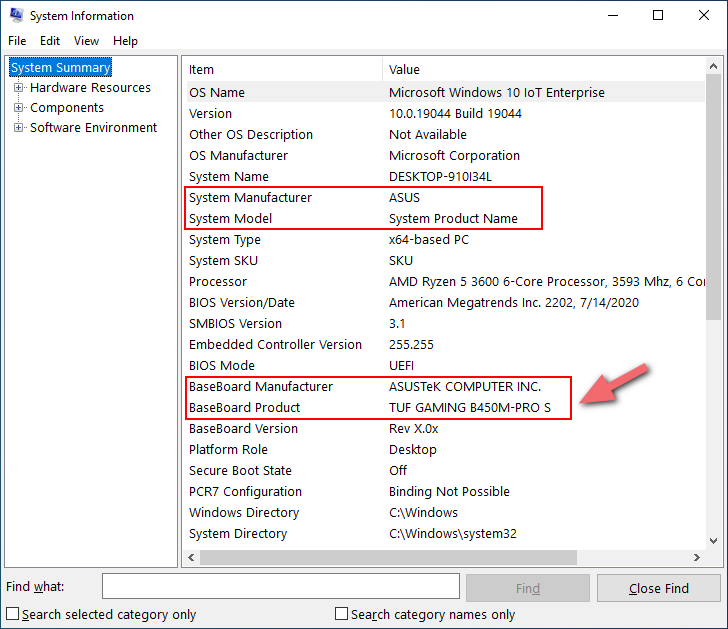Select the Software Environment tree item
The image size is (728, 629).
coord(93,127)
